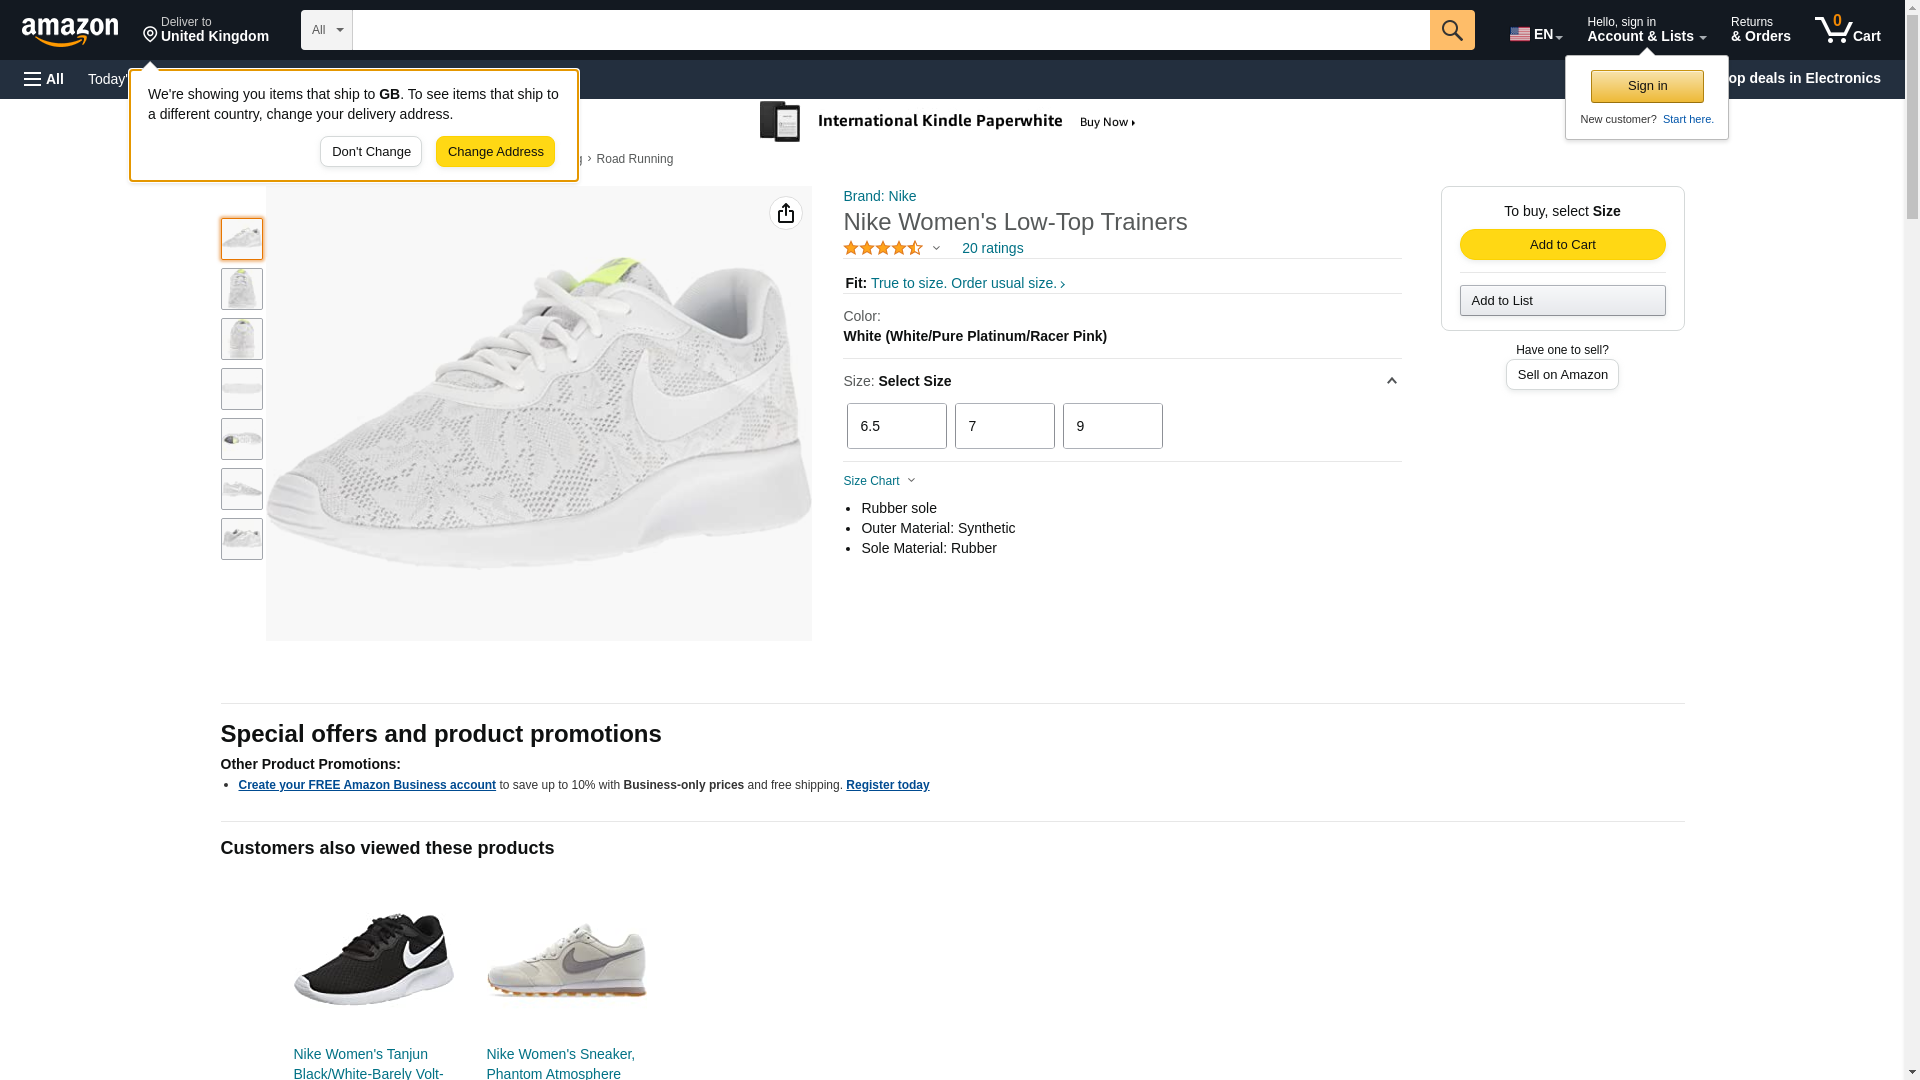
Task: Open the 20 ratings link
Action: (992, 248)
